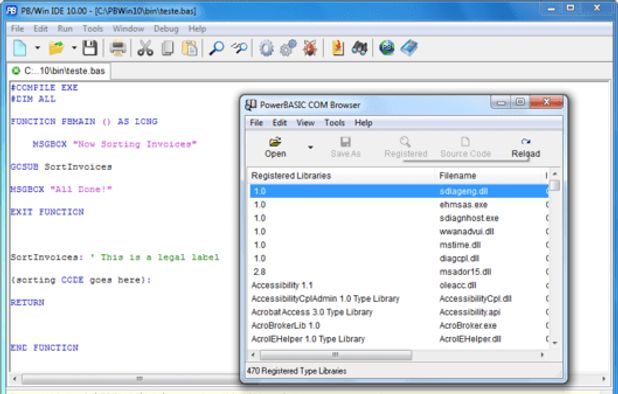Click the Open button in COM Browser toolbar
This screenshot has width=618, height=394.
pyautogui.click(x=275, y=147)
